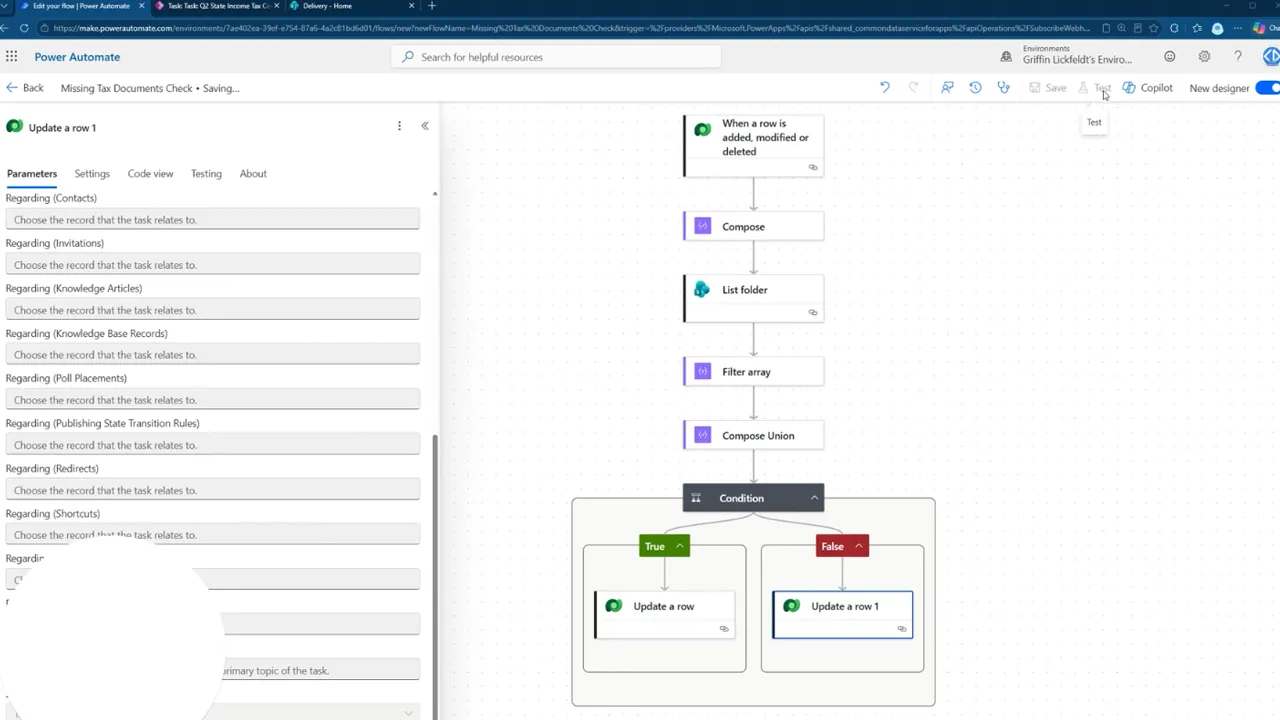
Task: Open the About tab
Action: (253, 174)
